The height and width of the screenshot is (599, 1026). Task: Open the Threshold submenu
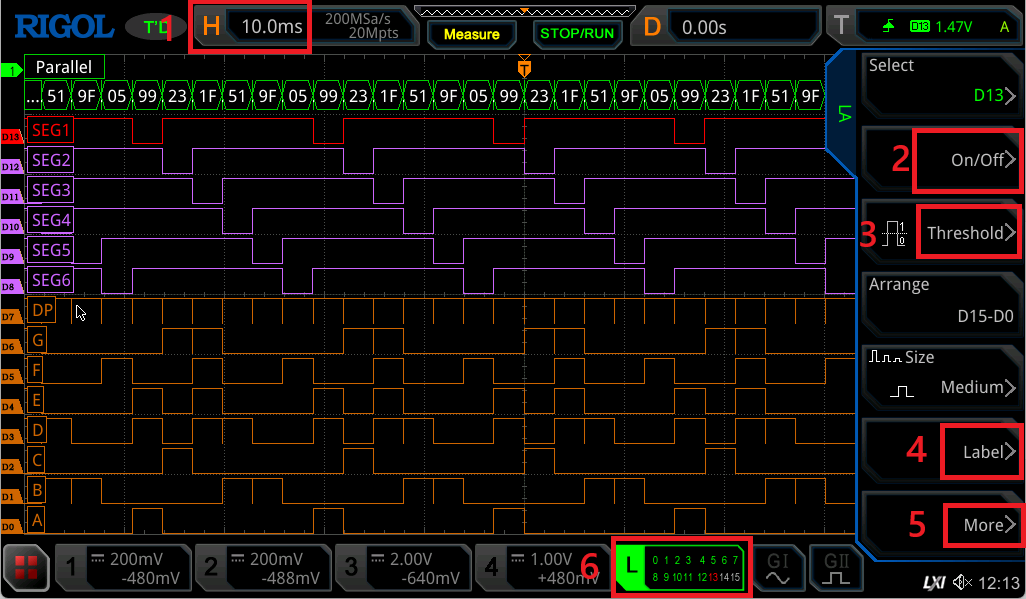click(965, 233)
